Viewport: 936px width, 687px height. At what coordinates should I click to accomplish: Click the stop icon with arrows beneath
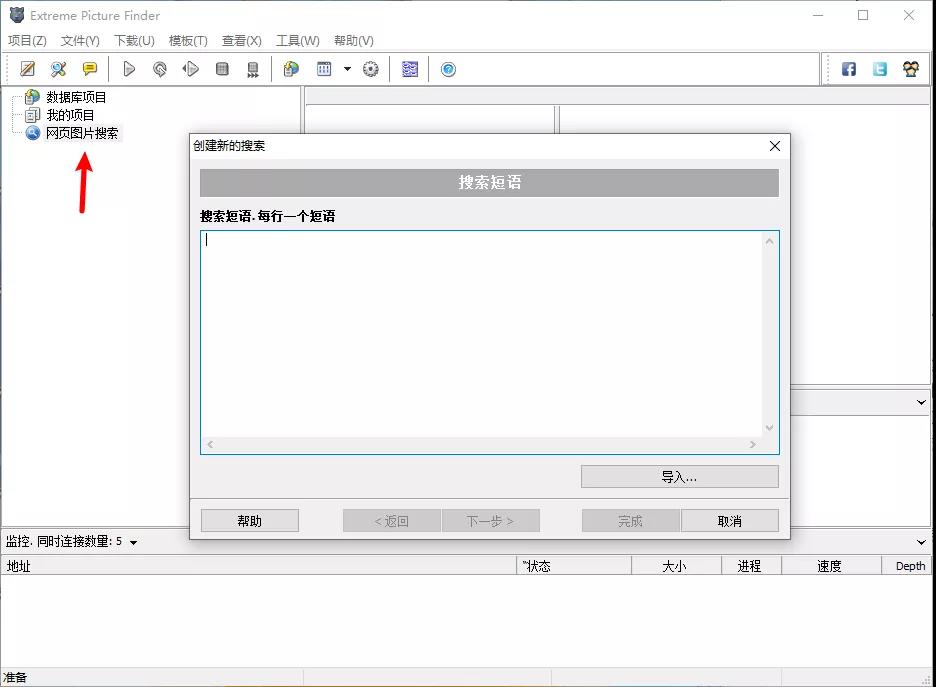pos(253,70)
